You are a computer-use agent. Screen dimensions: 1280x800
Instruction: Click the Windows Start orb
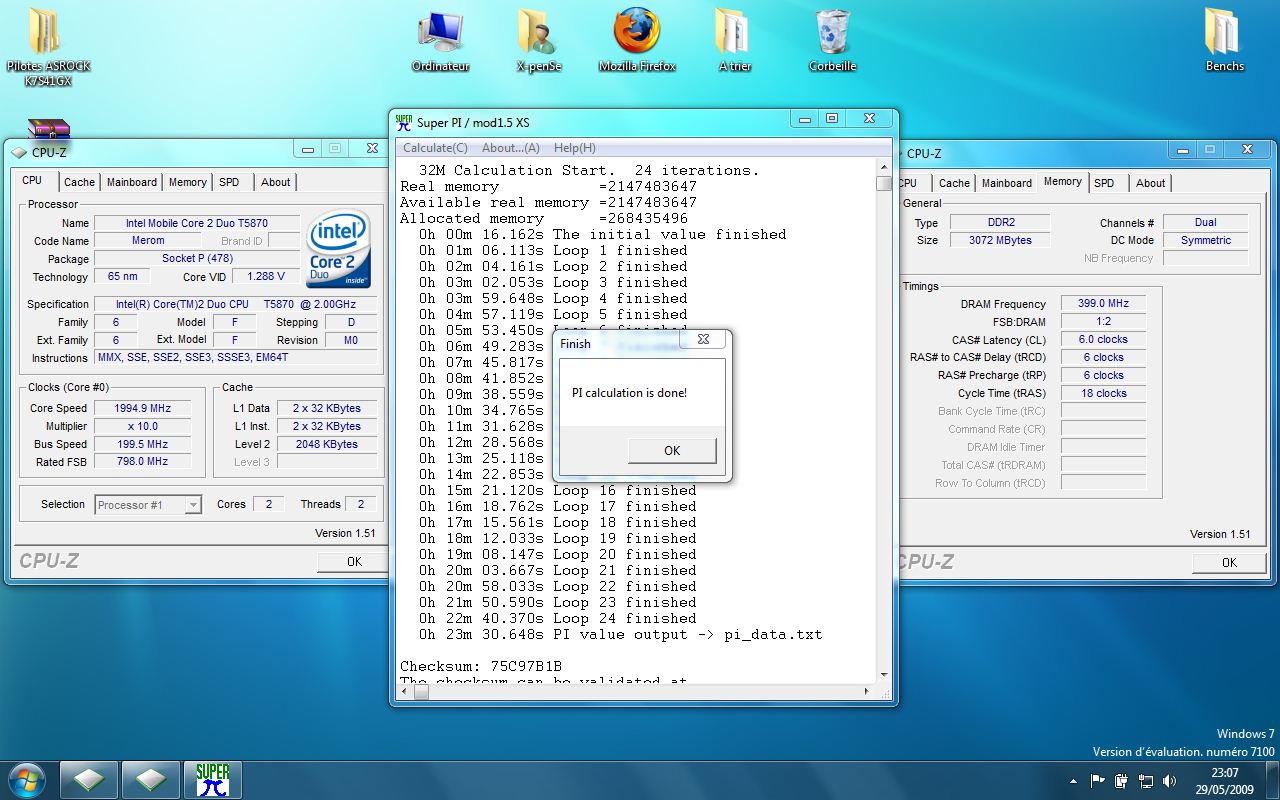pyautogui.click(x=26, y=779)
